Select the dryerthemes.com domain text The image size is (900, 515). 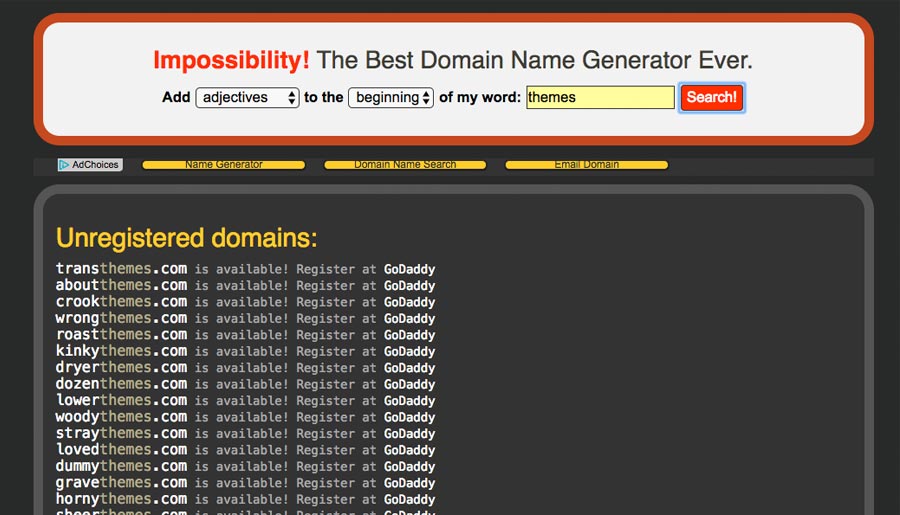[121, 367]
